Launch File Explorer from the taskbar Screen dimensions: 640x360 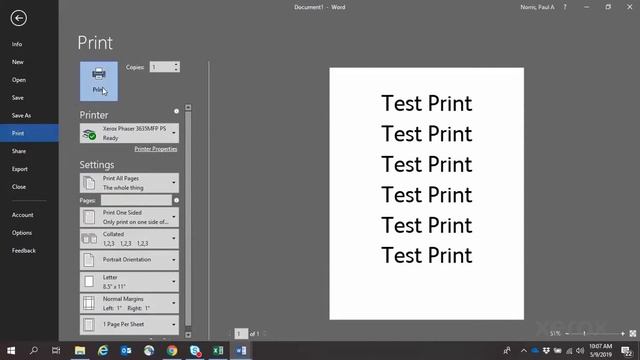pyautogui.click(x=80, y=350)
